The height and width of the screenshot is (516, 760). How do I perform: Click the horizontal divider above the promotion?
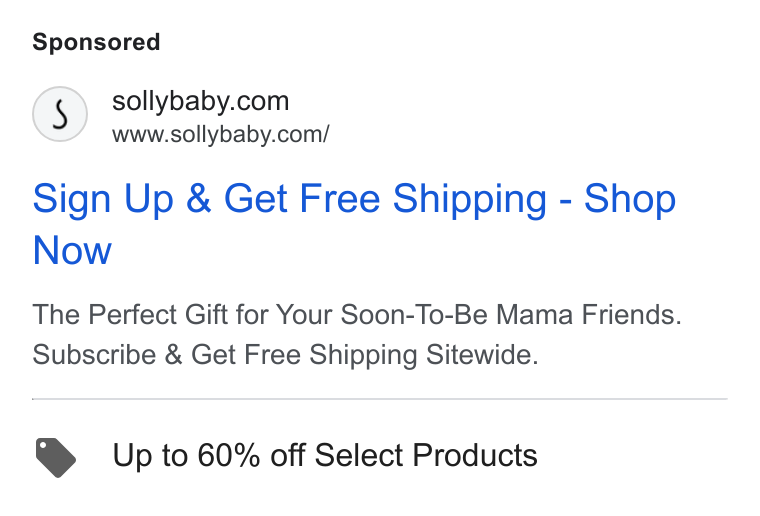pos(380,399)
